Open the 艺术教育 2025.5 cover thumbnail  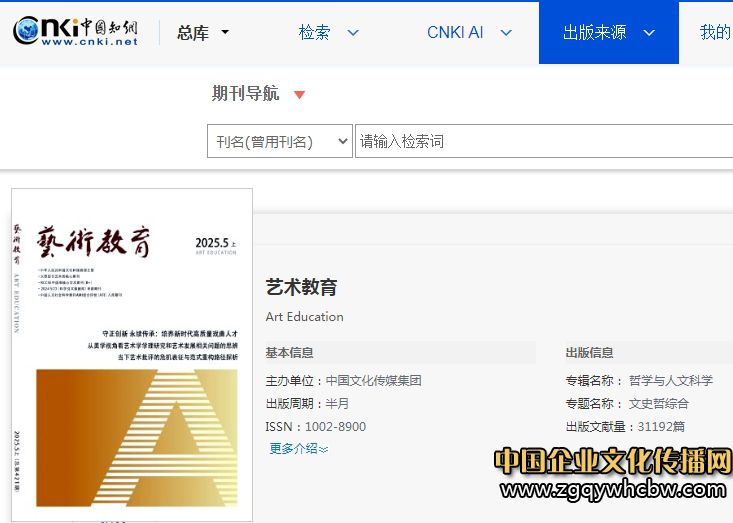click(x=131, y=355)
